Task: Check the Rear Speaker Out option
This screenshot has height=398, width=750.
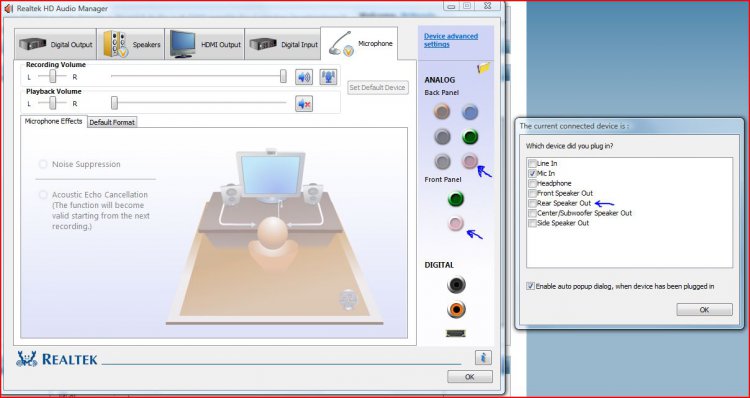Action: (532, 203)
